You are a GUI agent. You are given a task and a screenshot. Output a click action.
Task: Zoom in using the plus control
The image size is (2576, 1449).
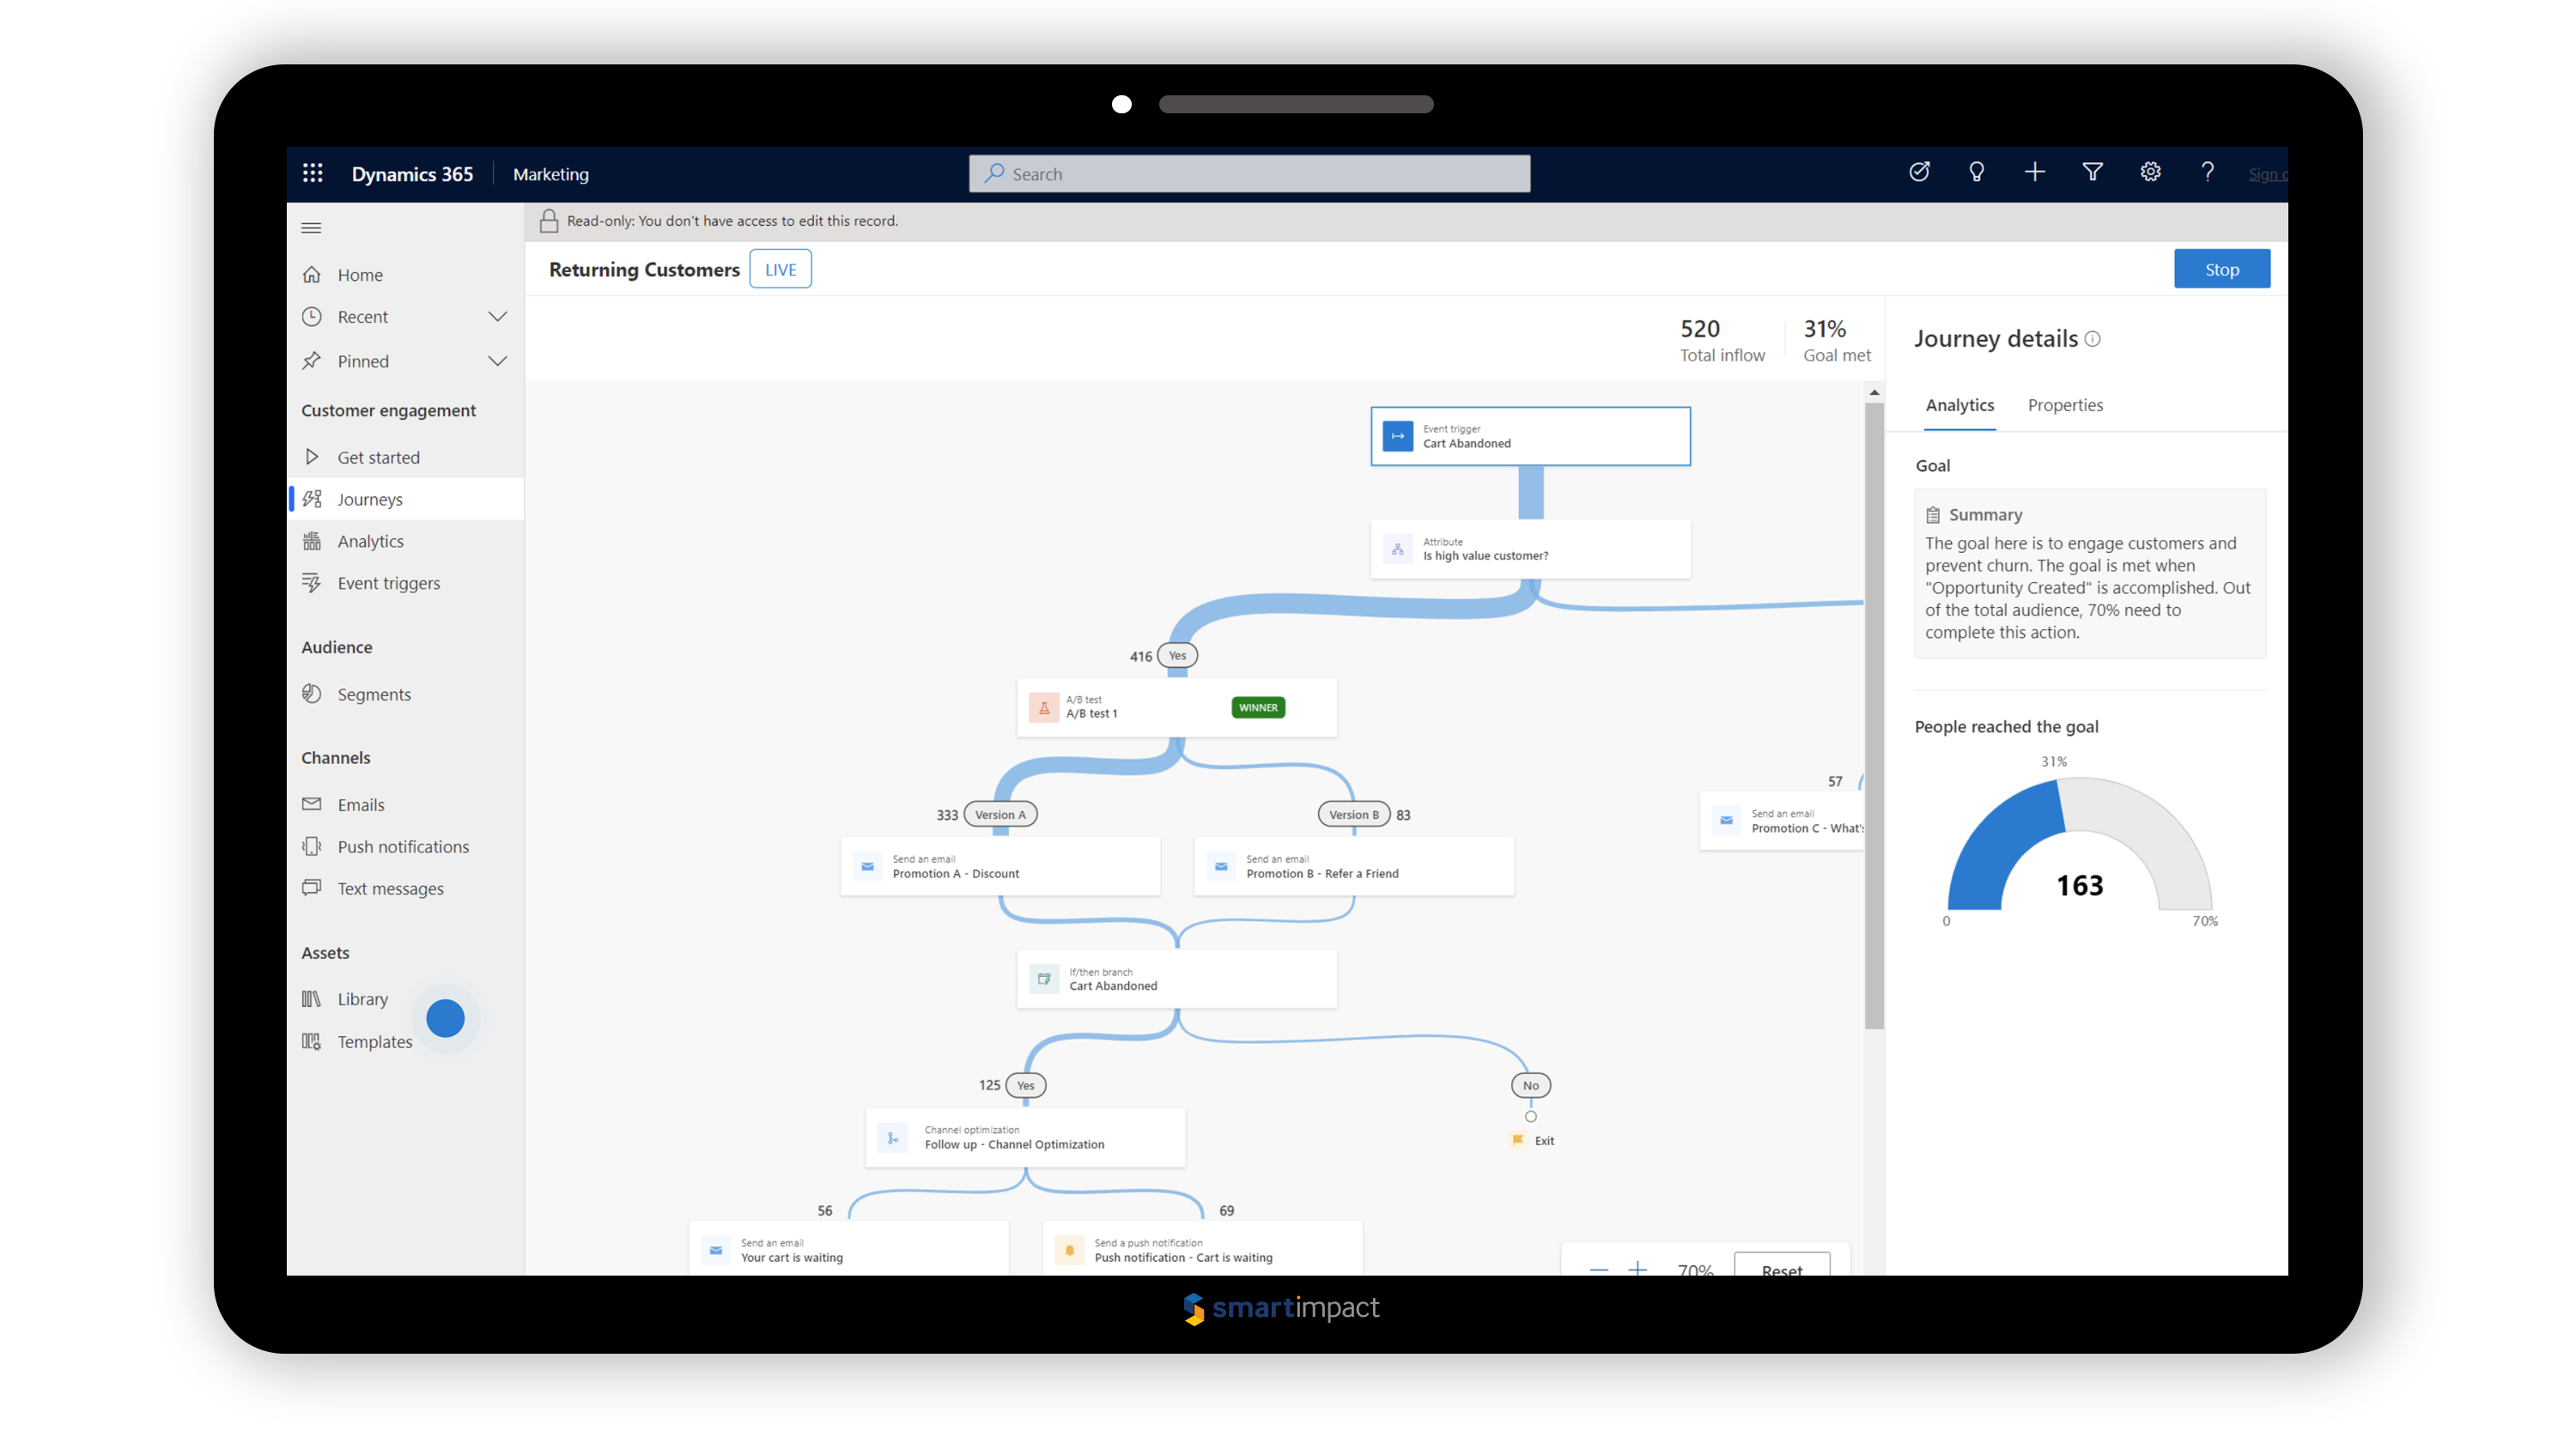click(x=1637, y=1268)
